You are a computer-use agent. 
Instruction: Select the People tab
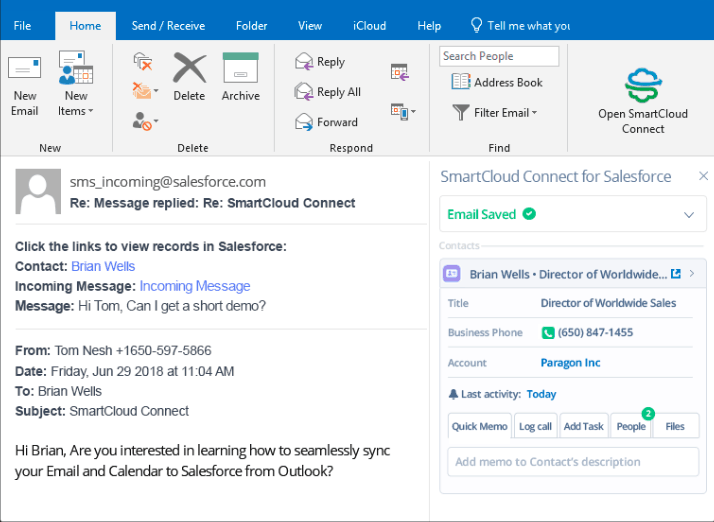[631, 426]
